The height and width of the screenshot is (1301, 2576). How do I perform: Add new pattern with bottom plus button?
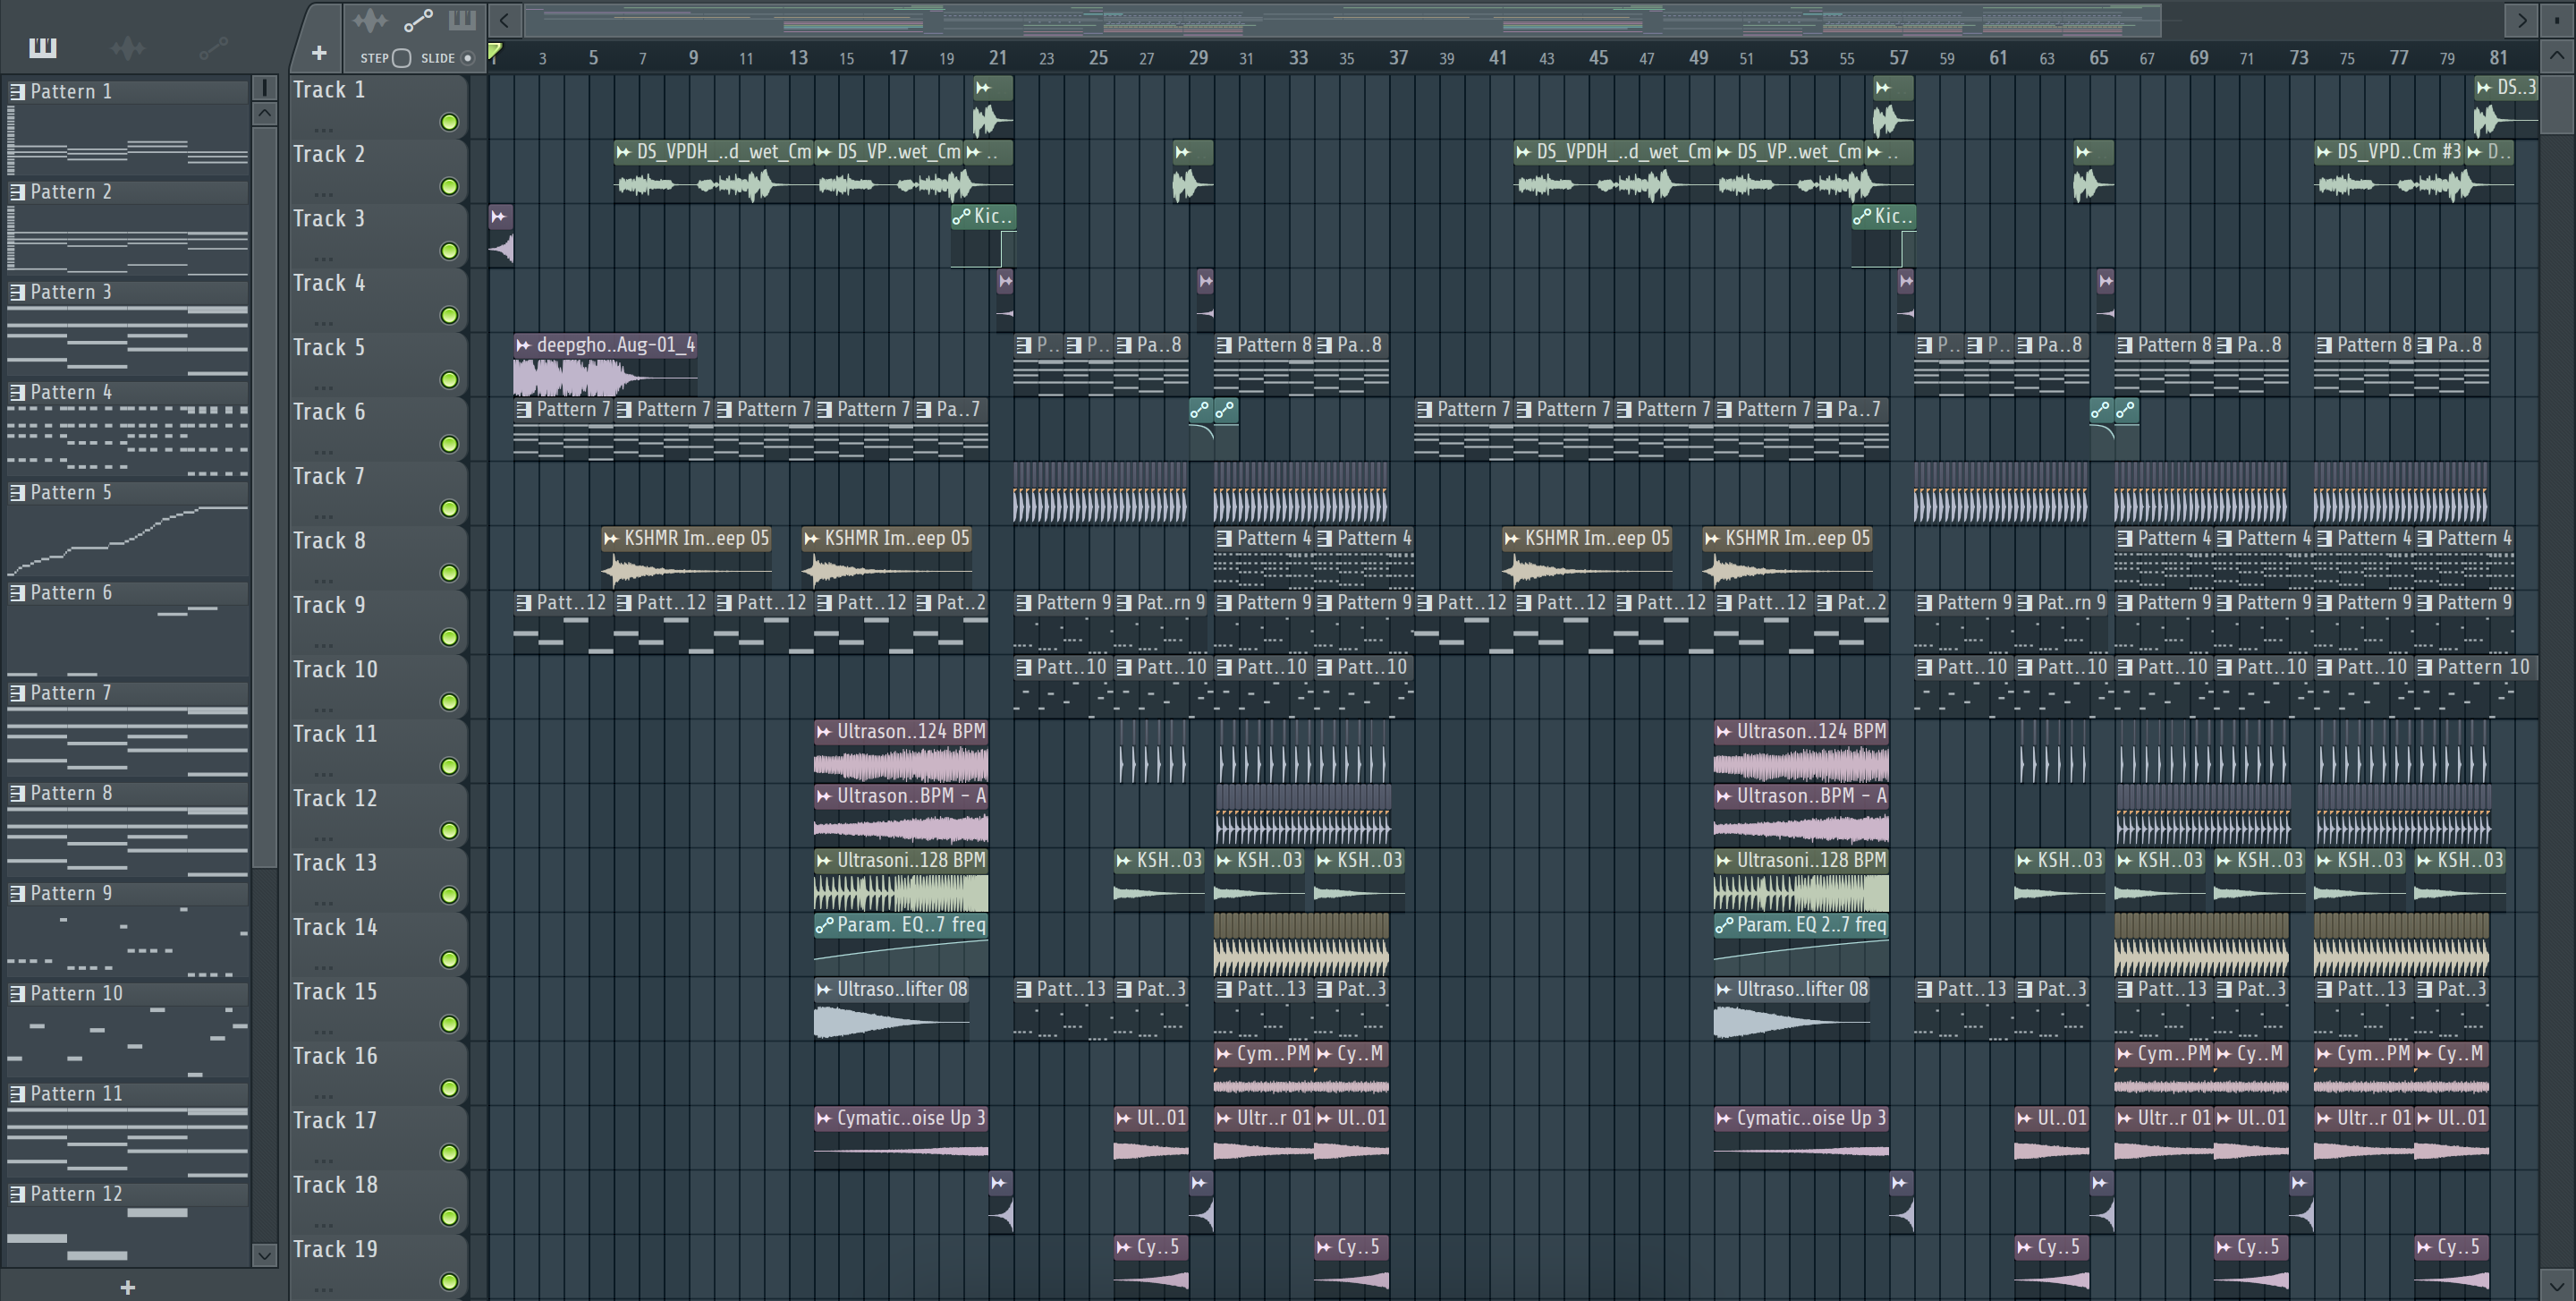(127, 1287)
